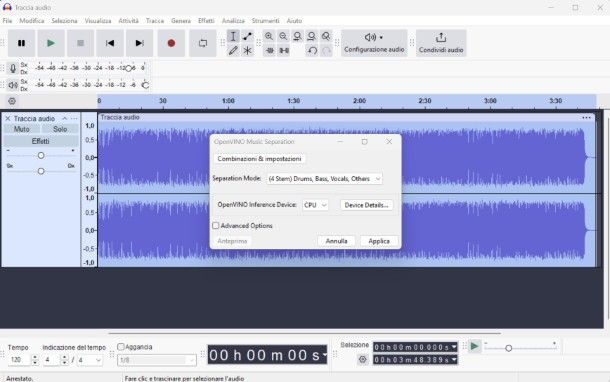Click Fit project to width zoom icon

point(312,36)
